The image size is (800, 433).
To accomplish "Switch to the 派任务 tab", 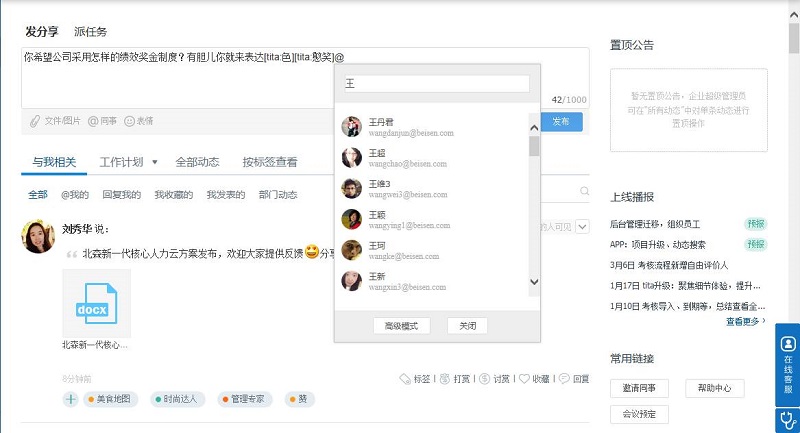I will click(x=90, y=32).
